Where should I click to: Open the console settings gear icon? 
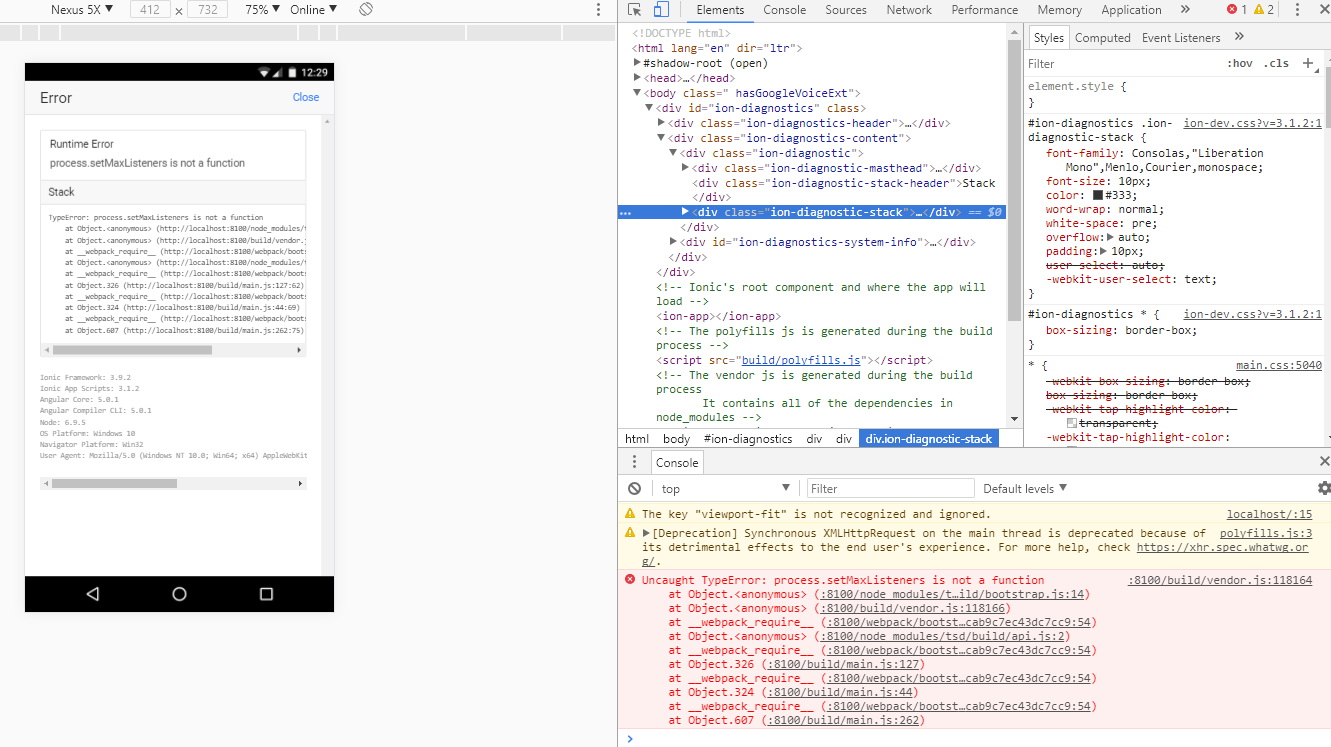tap(1324, 489)
